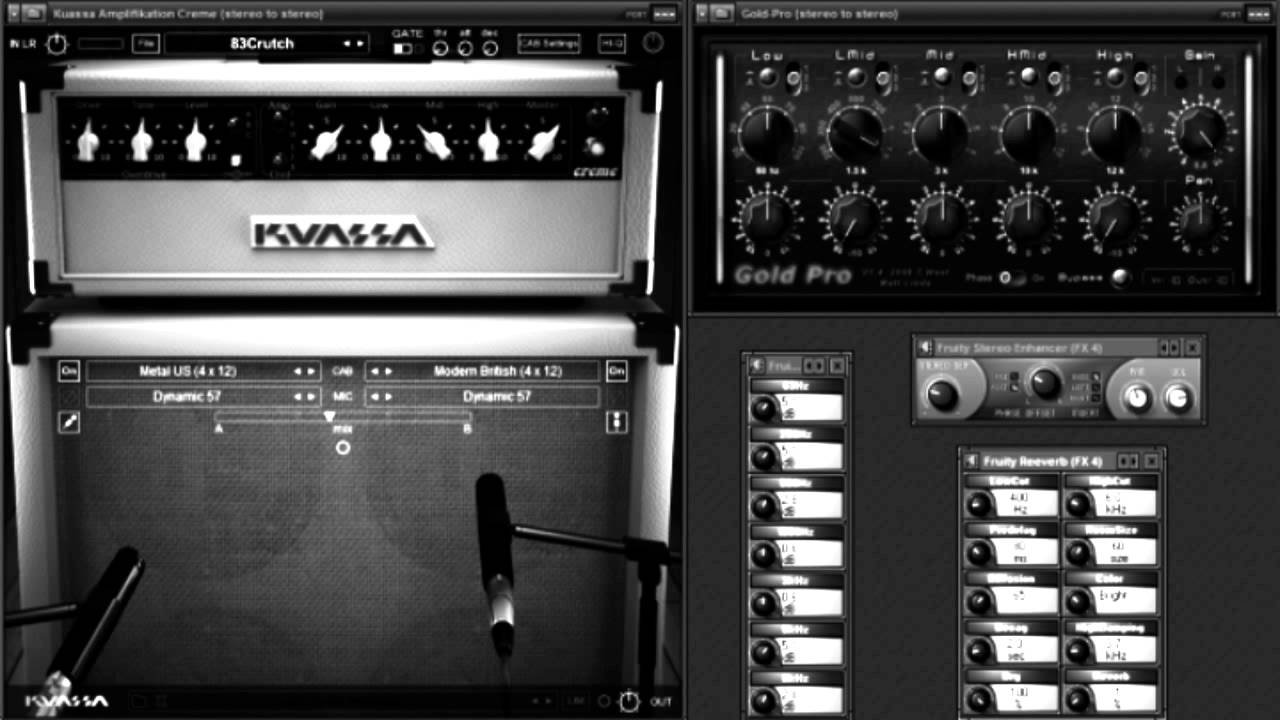Screen dimensions: 1280x720
Task: Click Fruity Reeverb preset arrows in title bar
Action: [1127, 461]
